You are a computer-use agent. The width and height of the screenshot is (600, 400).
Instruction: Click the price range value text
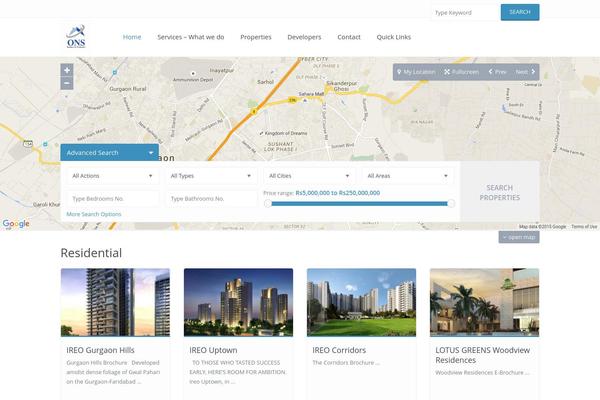pyautogui.click(x=338, y=193)
